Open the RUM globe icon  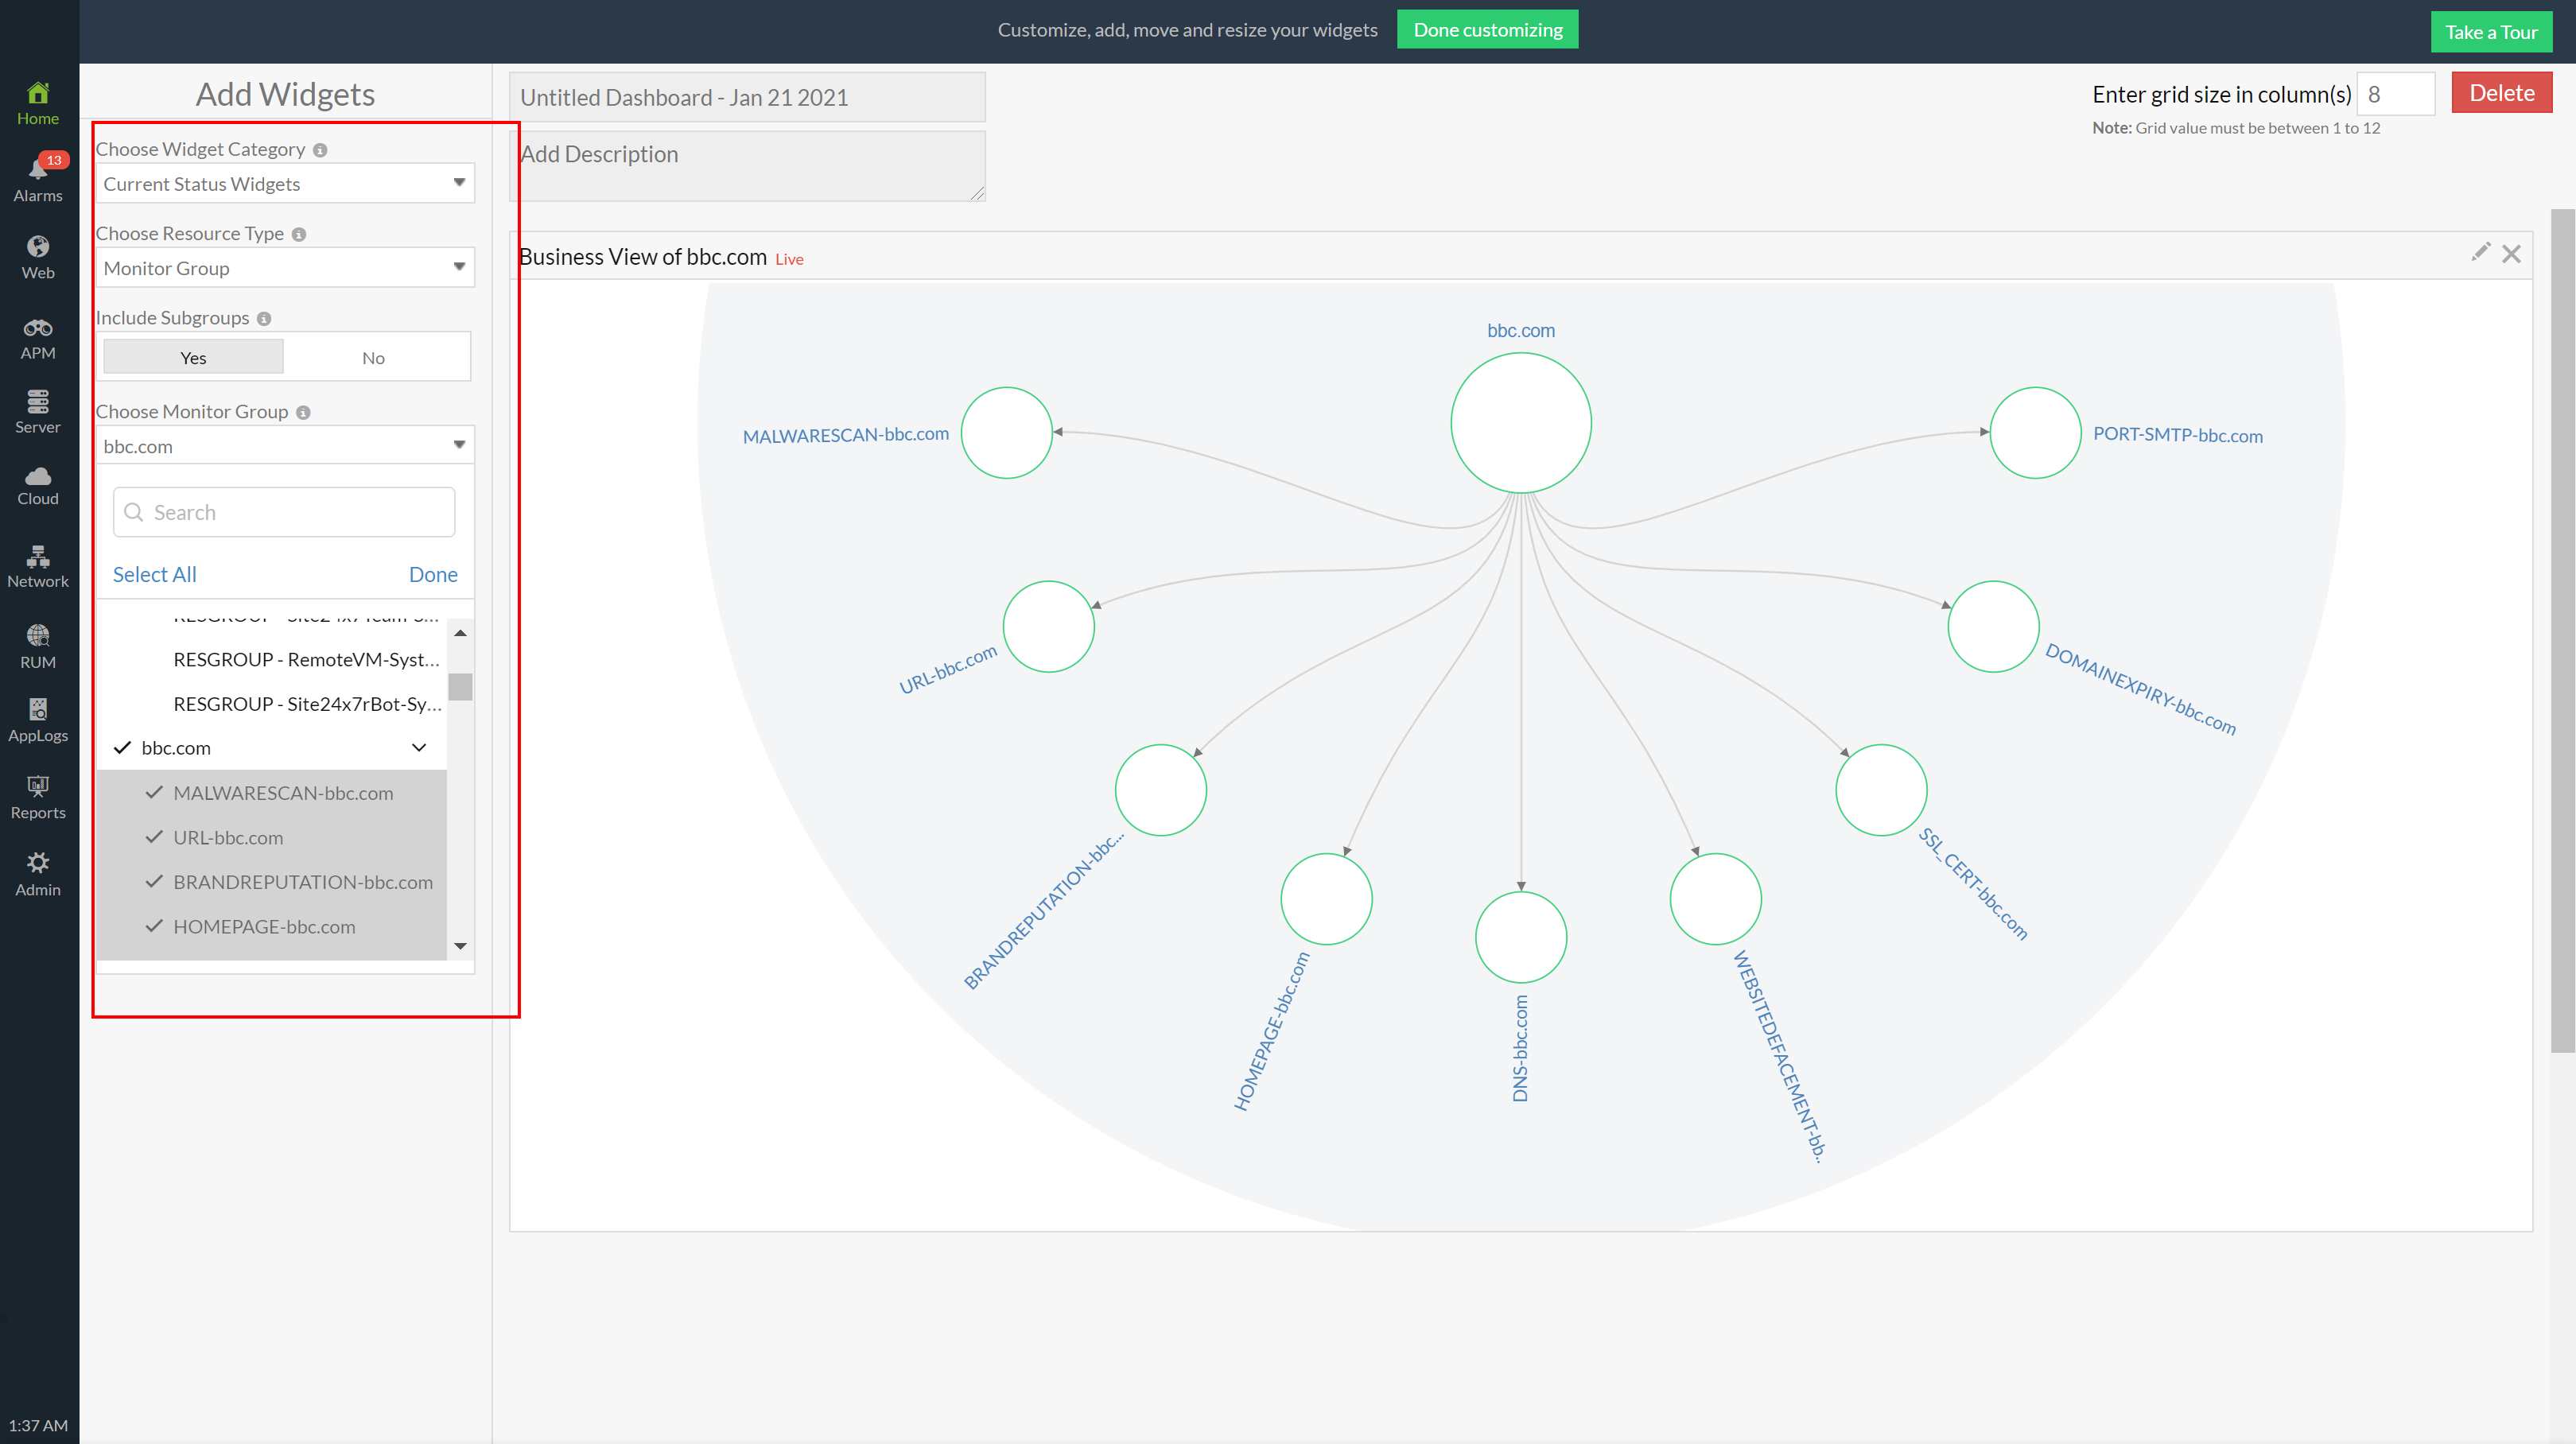(38, 636)
